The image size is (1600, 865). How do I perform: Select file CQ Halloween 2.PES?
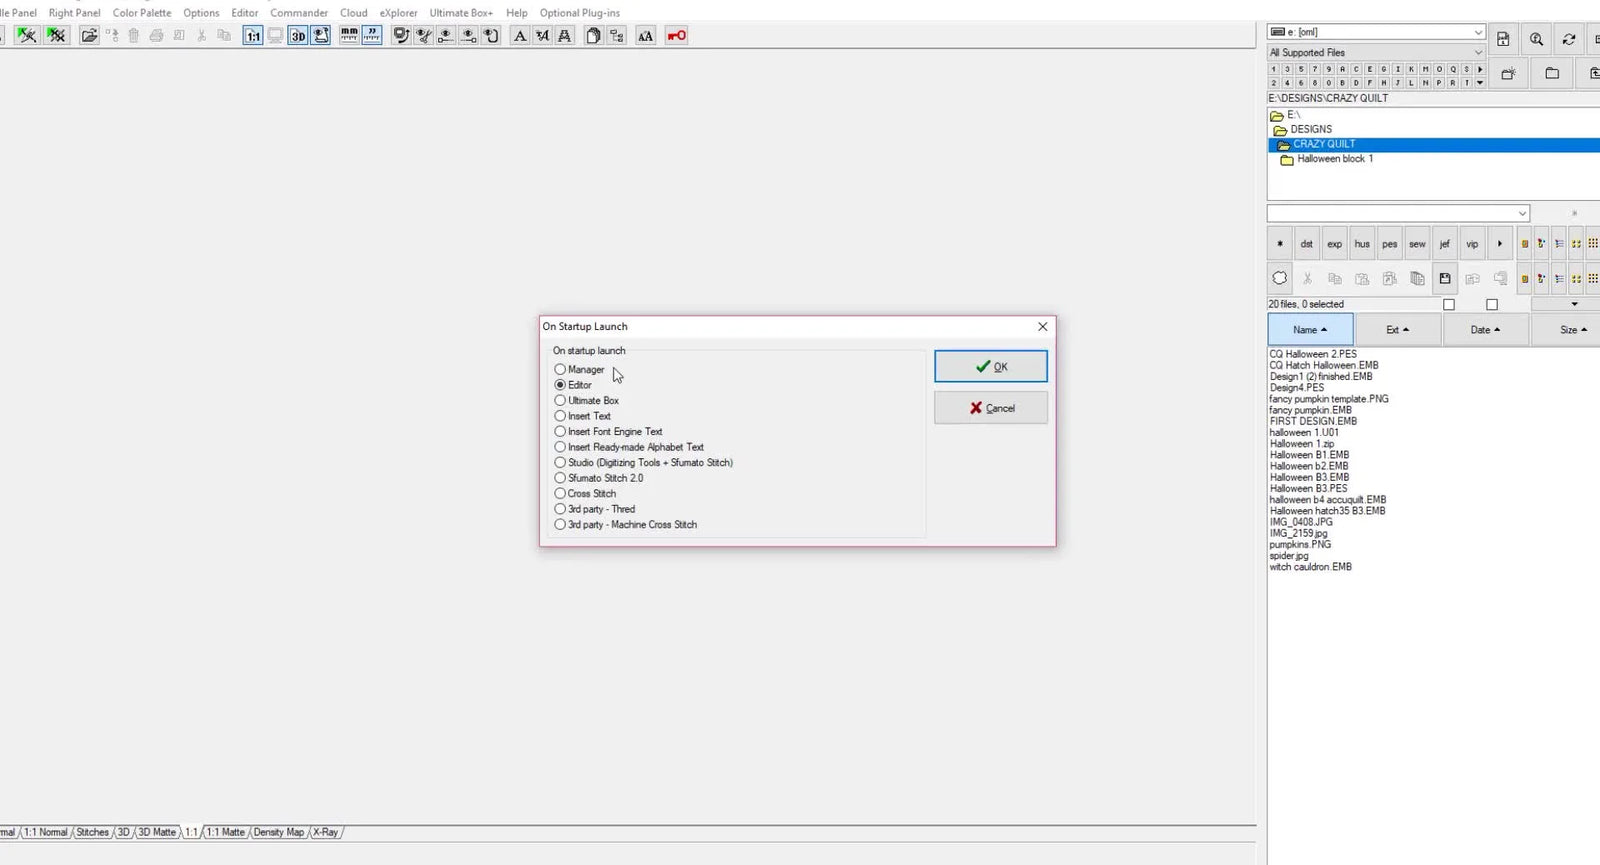1313,354
